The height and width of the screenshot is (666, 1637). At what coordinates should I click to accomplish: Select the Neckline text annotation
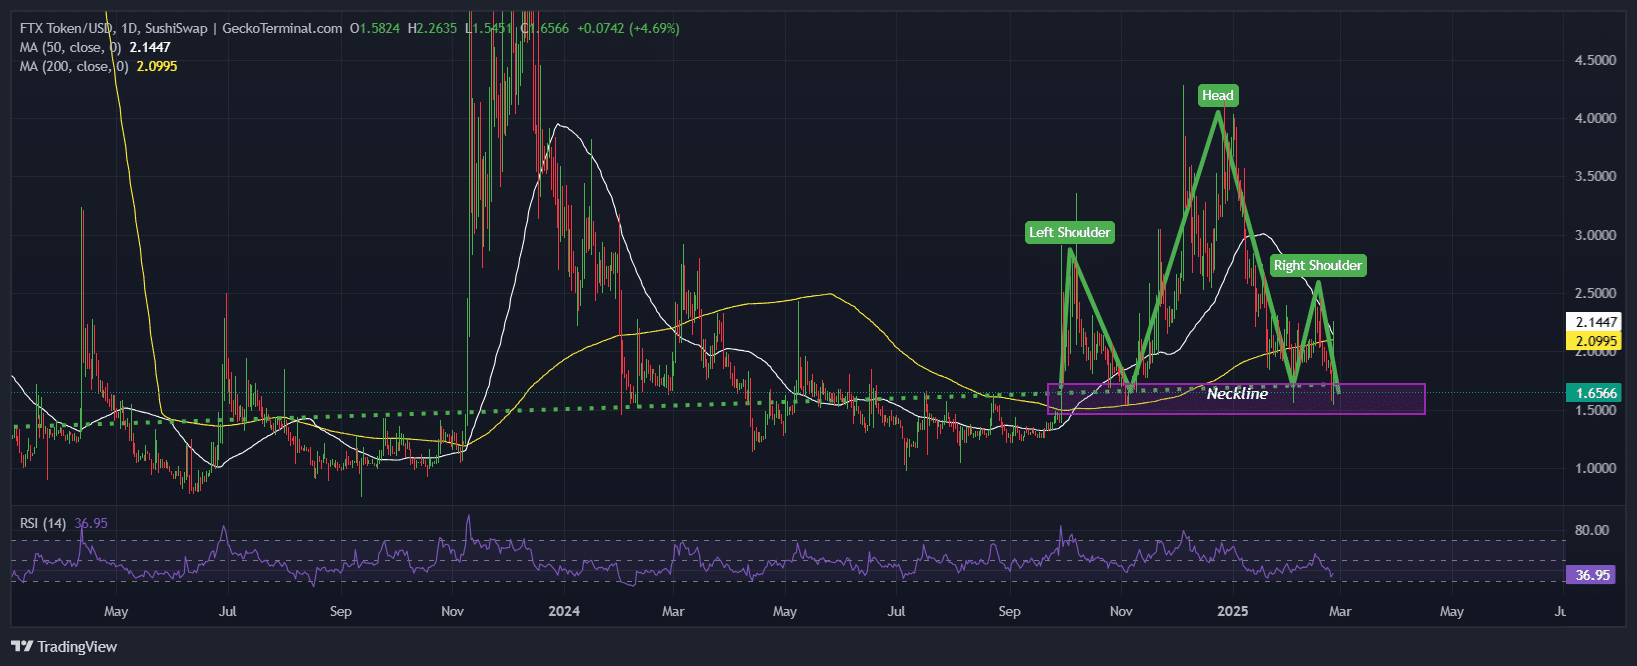click(1237, 394)
